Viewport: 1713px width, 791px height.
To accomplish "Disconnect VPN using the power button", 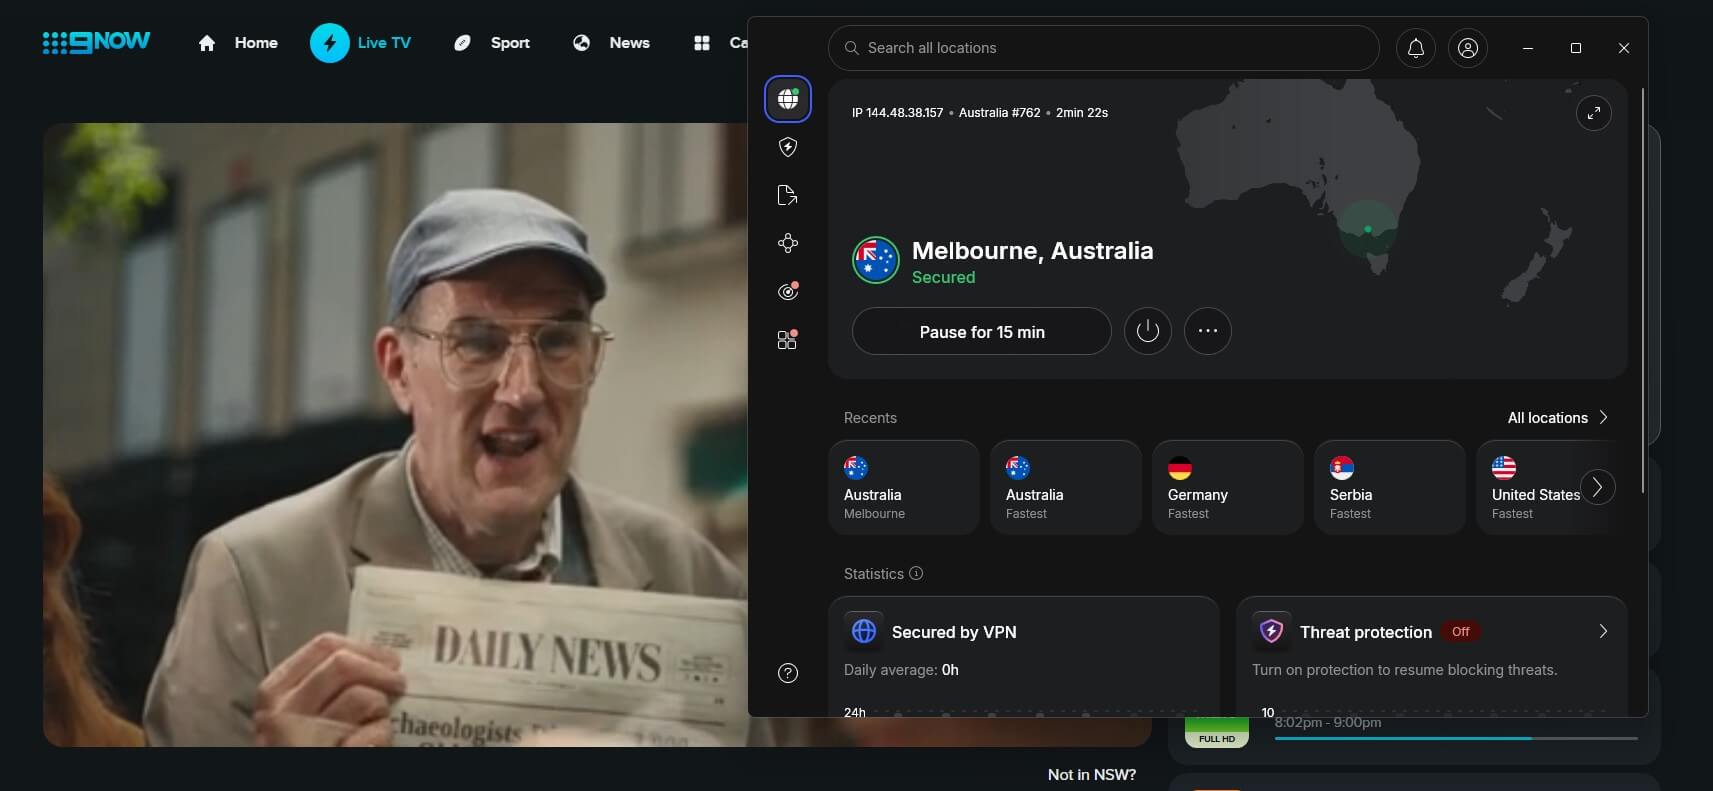I will [1148, 331].
